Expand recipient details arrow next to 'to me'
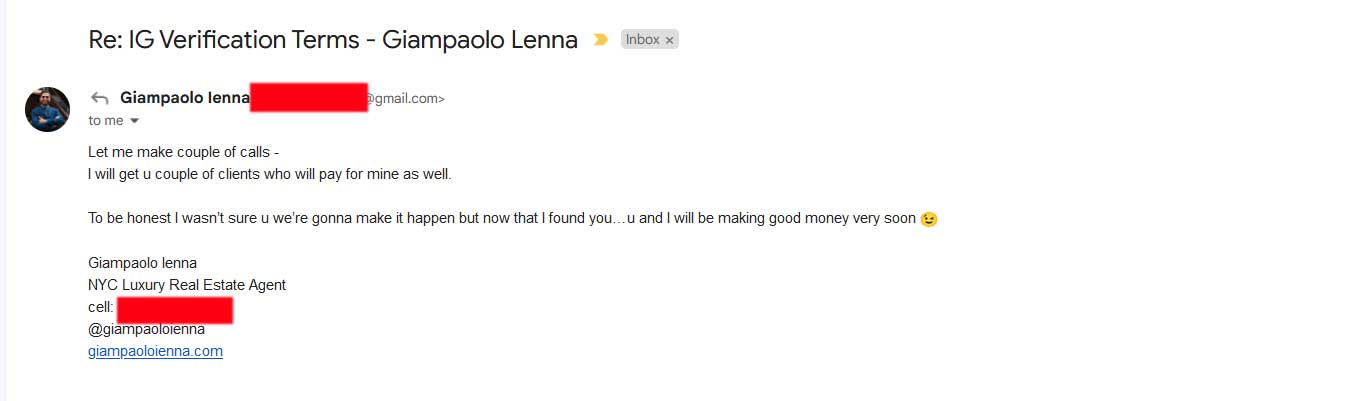Viewport: 1370px width, 401px height. pos(135,121)
